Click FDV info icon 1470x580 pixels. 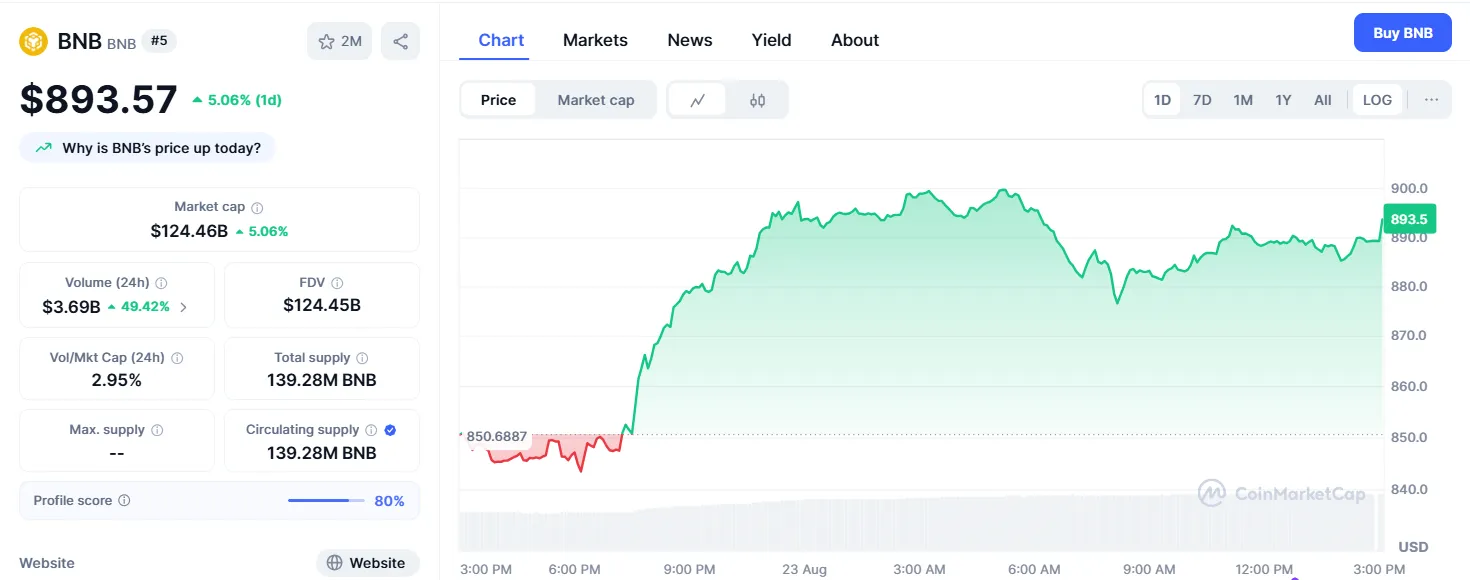(x=337, y=283)
